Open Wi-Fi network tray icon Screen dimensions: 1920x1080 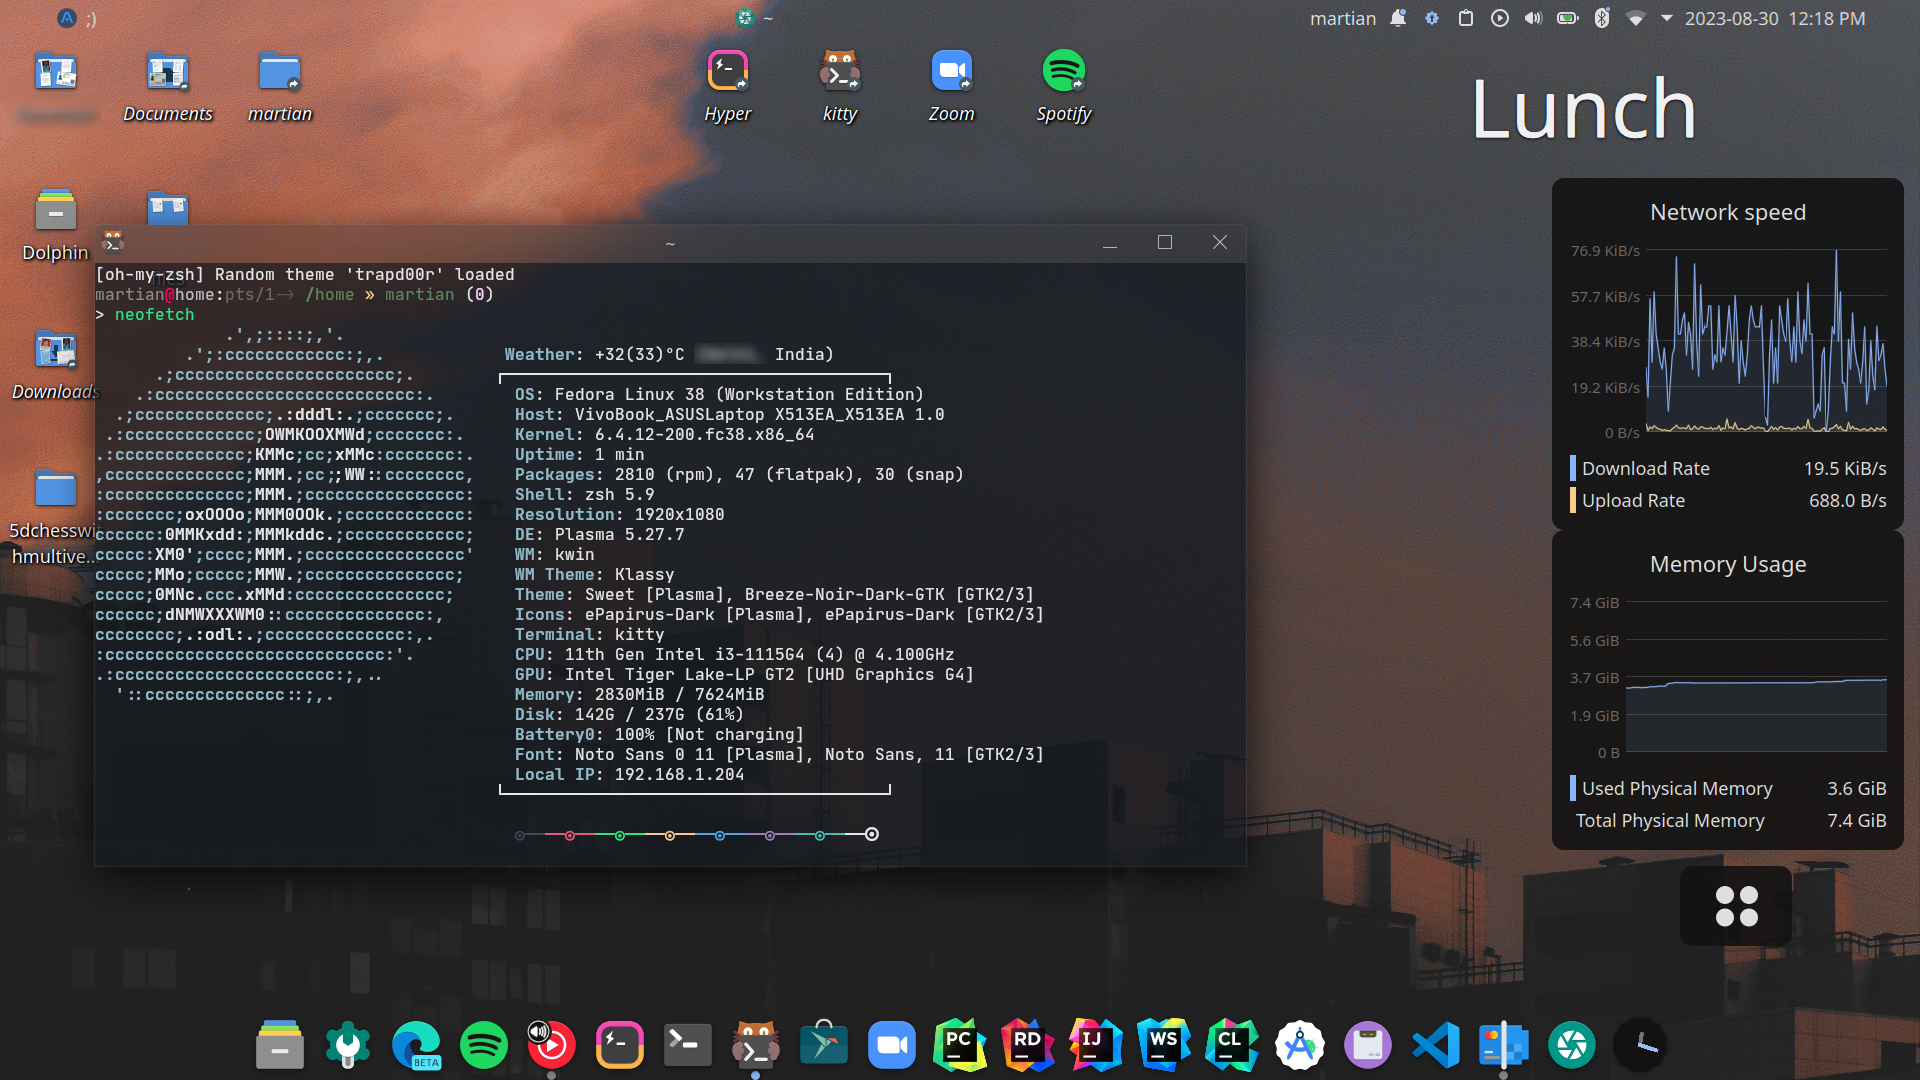[1636, 18]
